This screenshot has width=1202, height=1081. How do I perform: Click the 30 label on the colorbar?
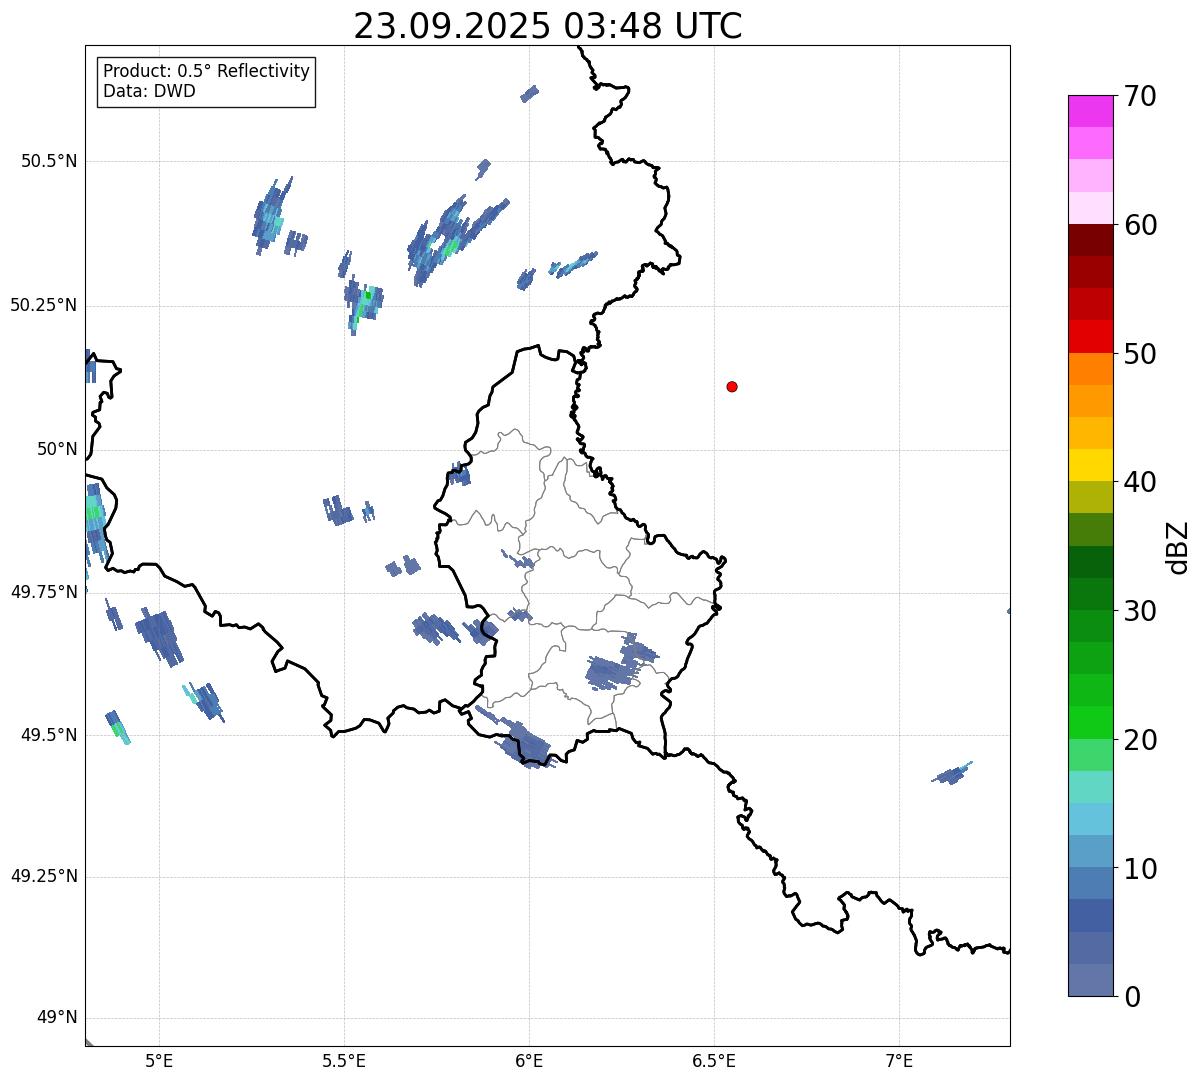tap(1139, 611)
